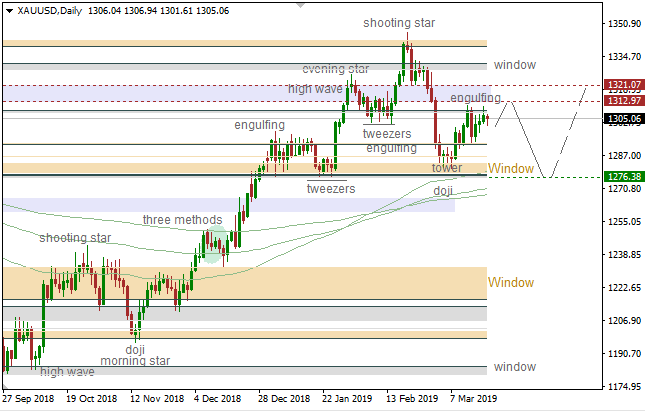The height and width of the screenshot is (411, 645).
Task: Click the orange Window label near 1287
Action: coord(511,168)
